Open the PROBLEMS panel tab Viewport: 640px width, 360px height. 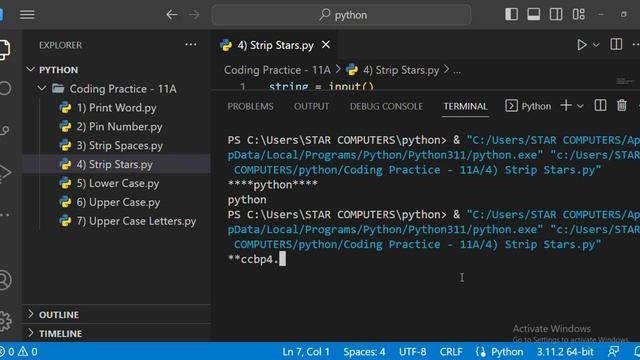(x=250, y=106)
